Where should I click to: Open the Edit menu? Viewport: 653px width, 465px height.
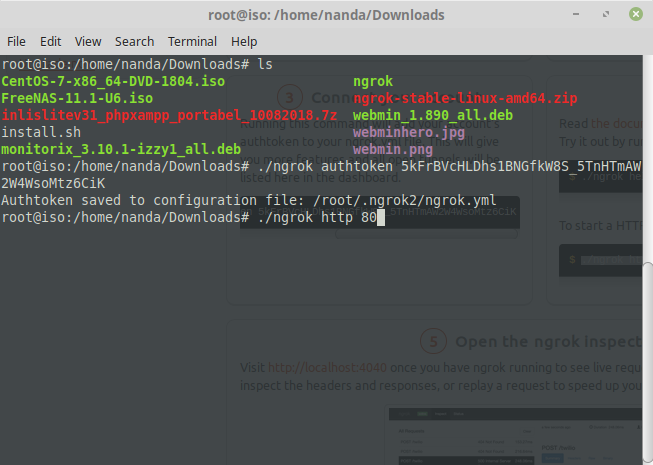[x=50, y=42]
